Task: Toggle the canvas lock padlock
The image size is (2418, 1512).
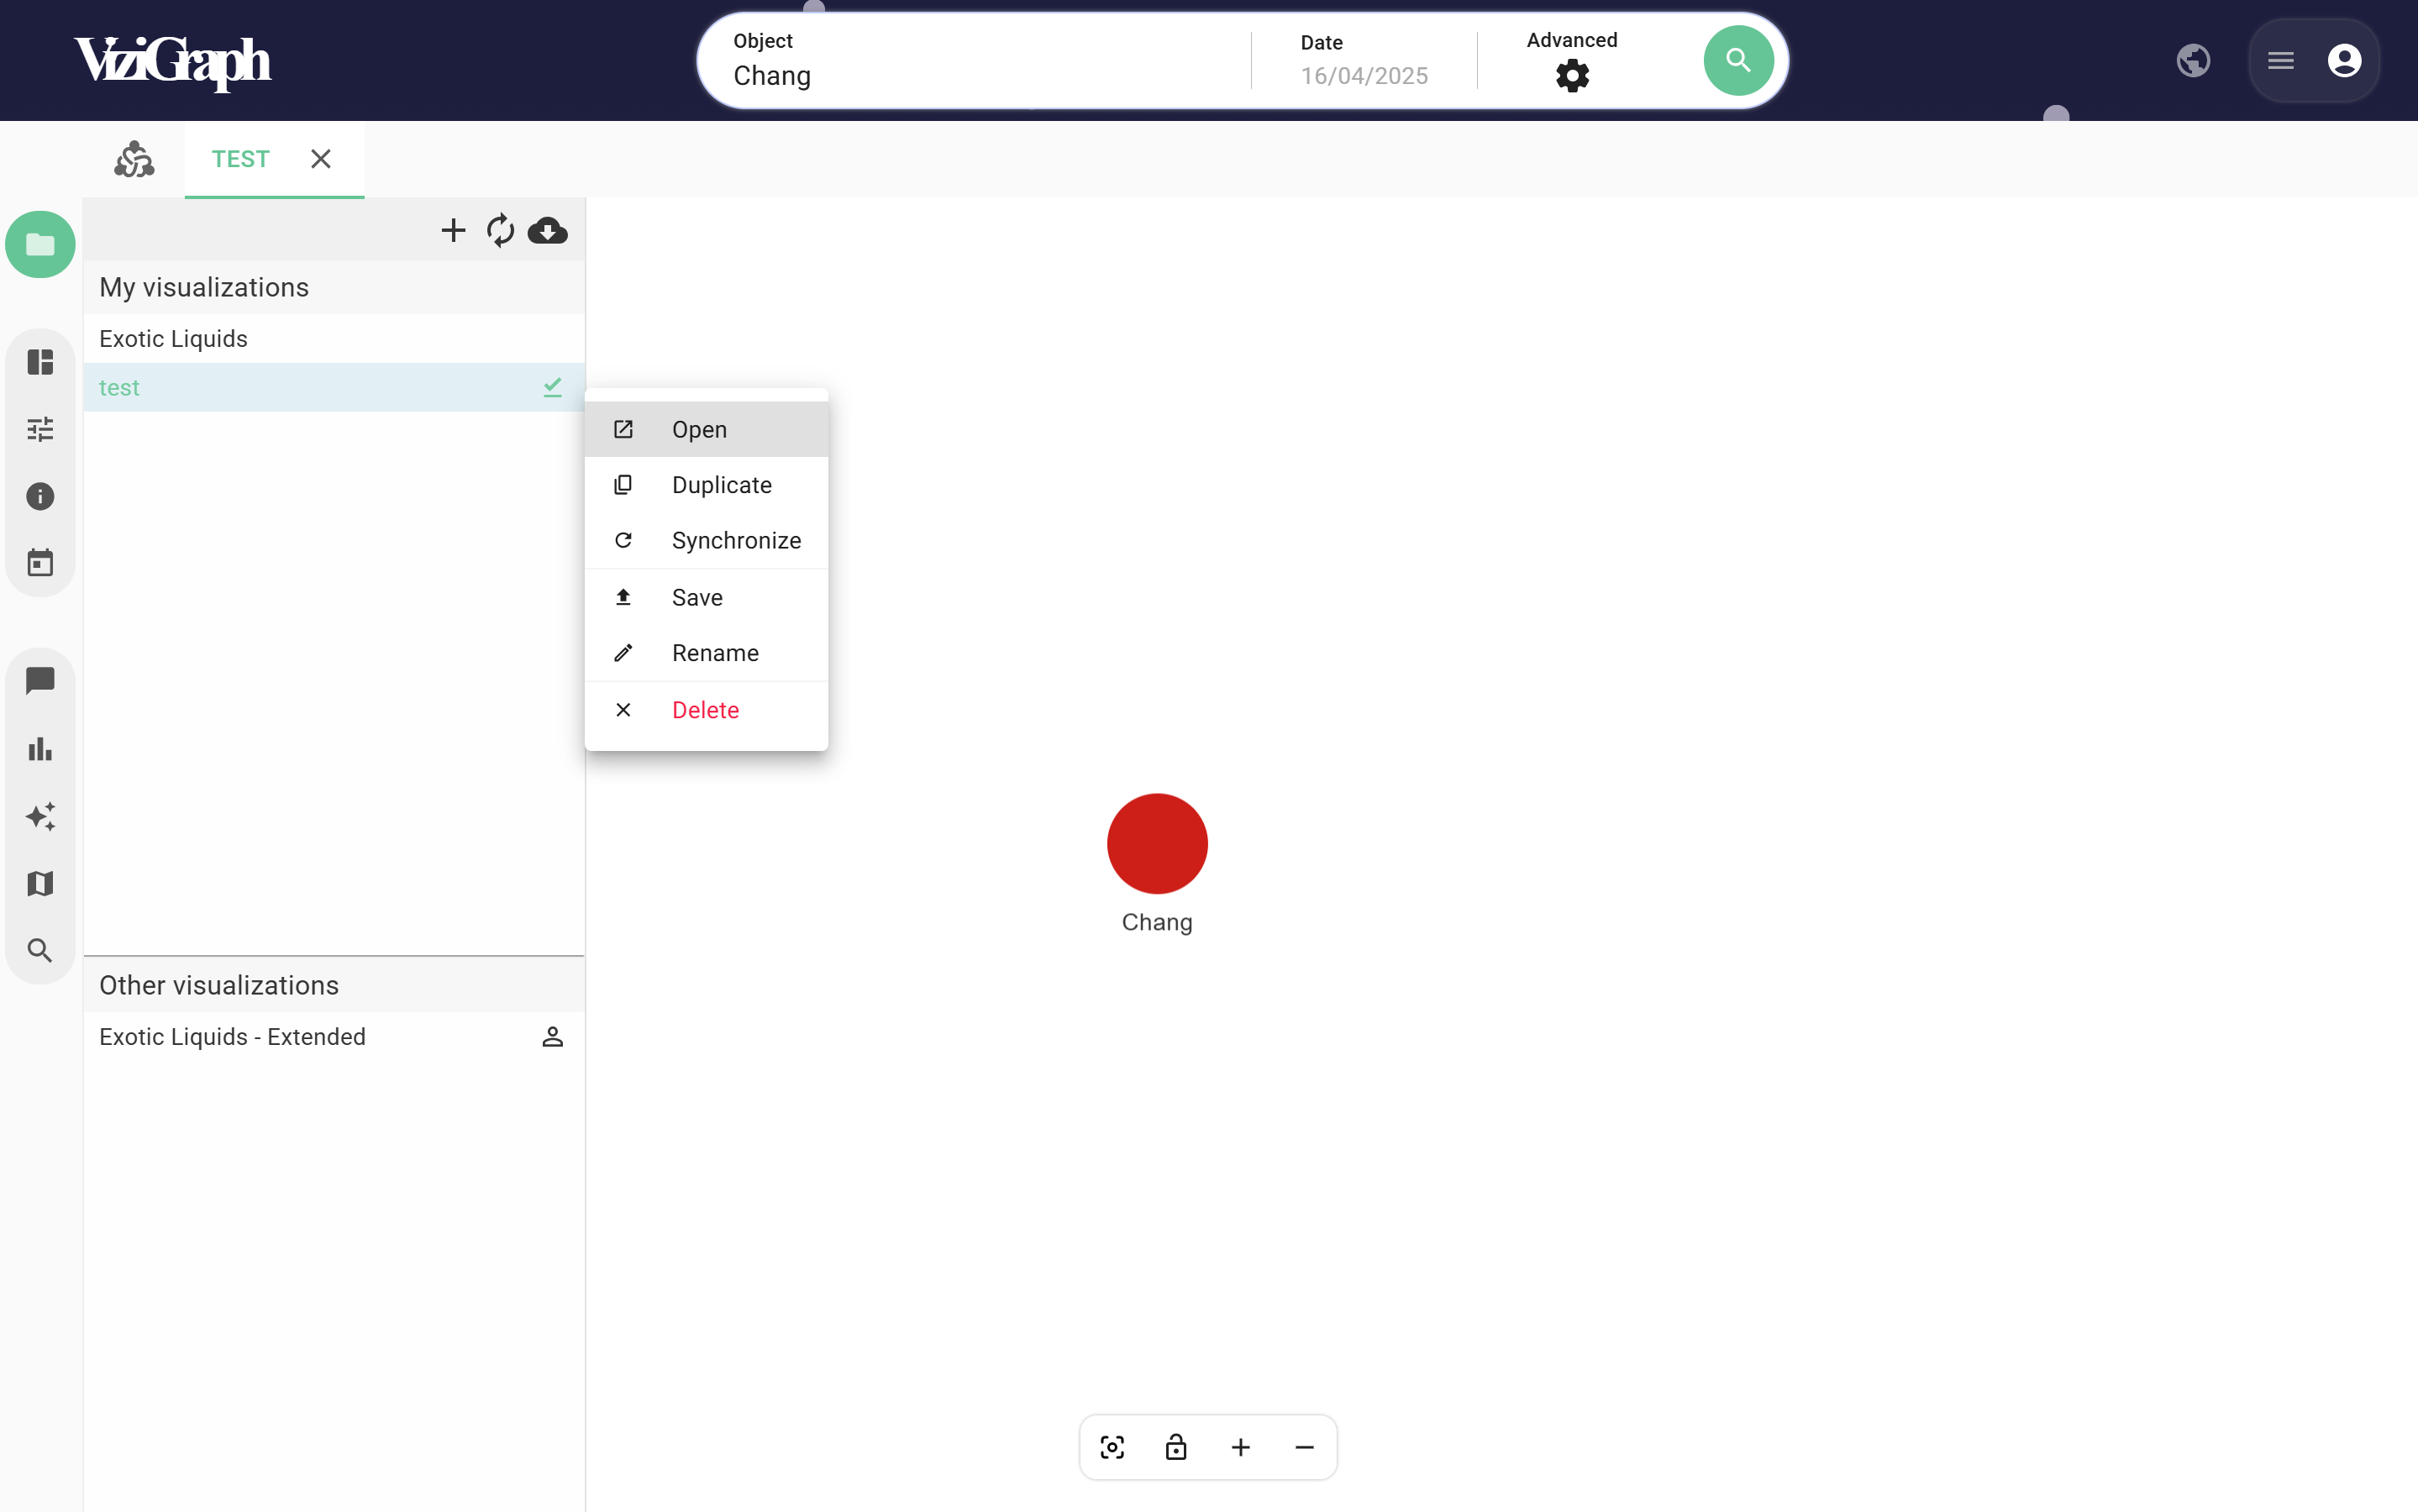Action: pos(1176,1447)
